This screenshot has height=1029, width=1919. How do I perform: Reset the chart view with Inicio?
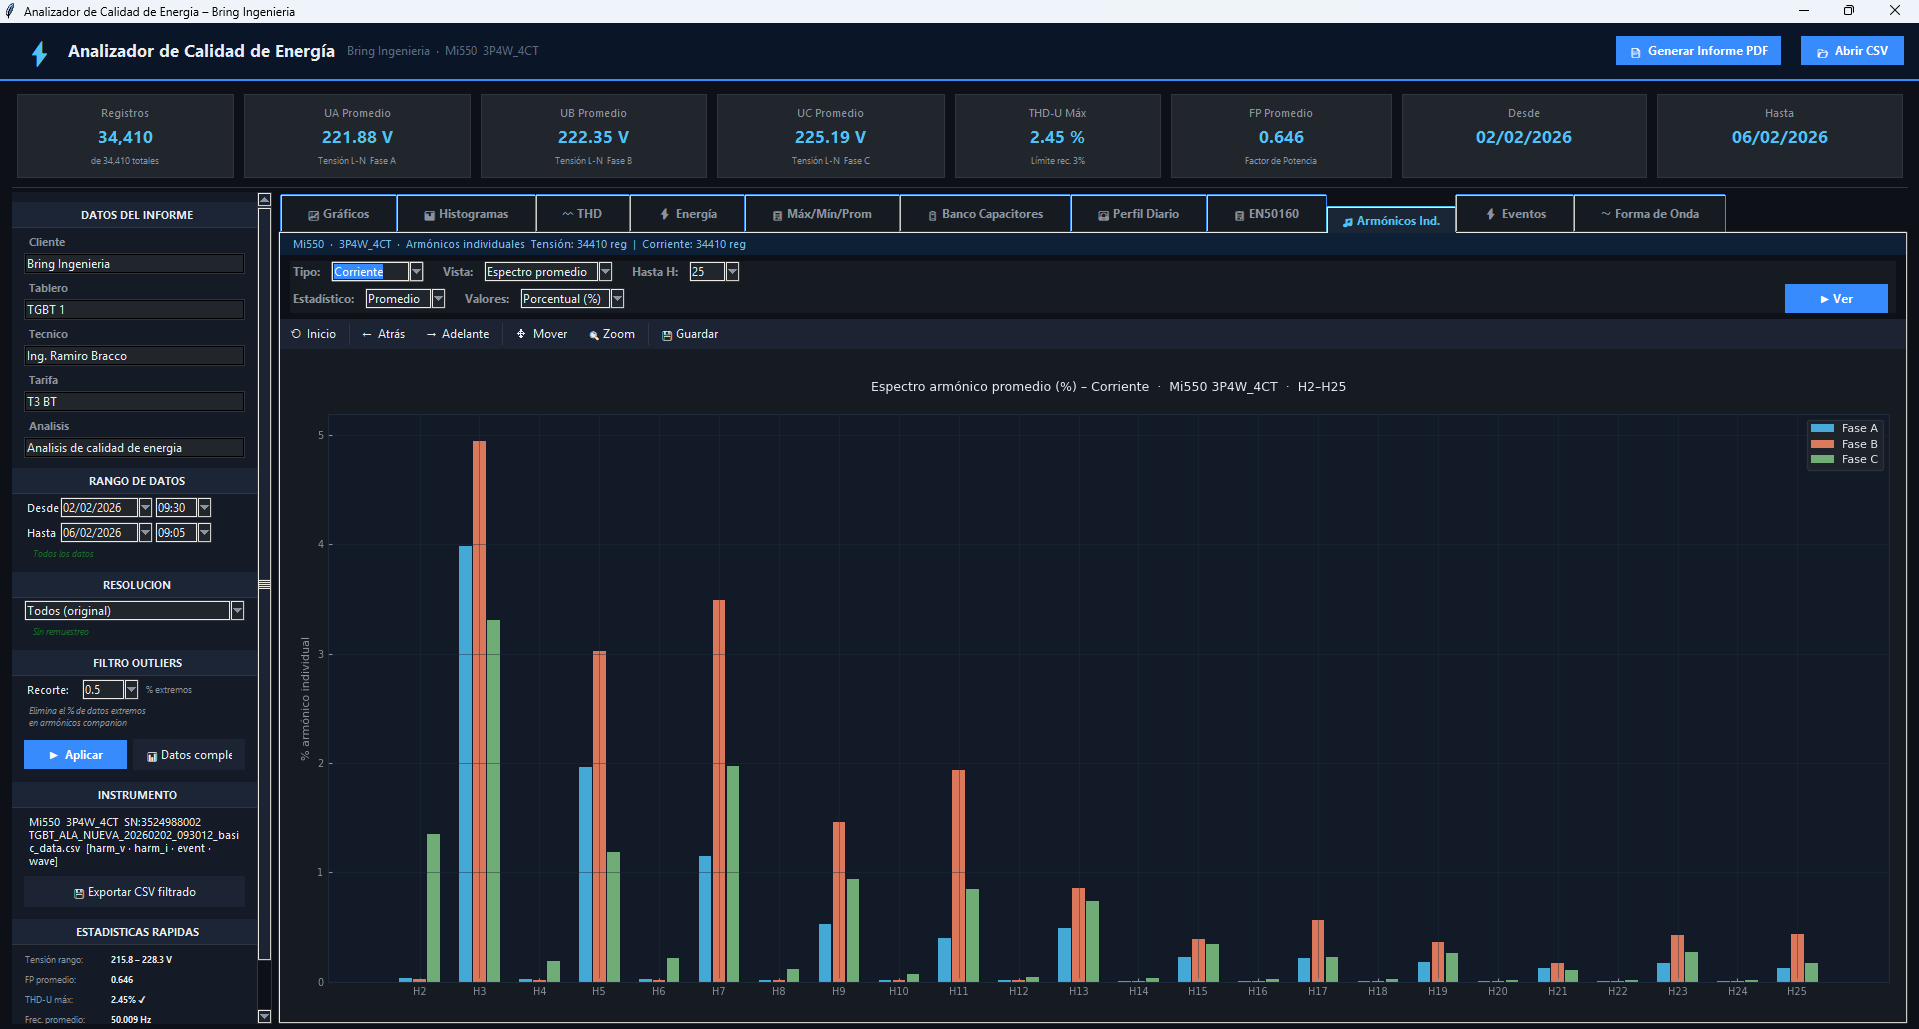pos(313,333)
